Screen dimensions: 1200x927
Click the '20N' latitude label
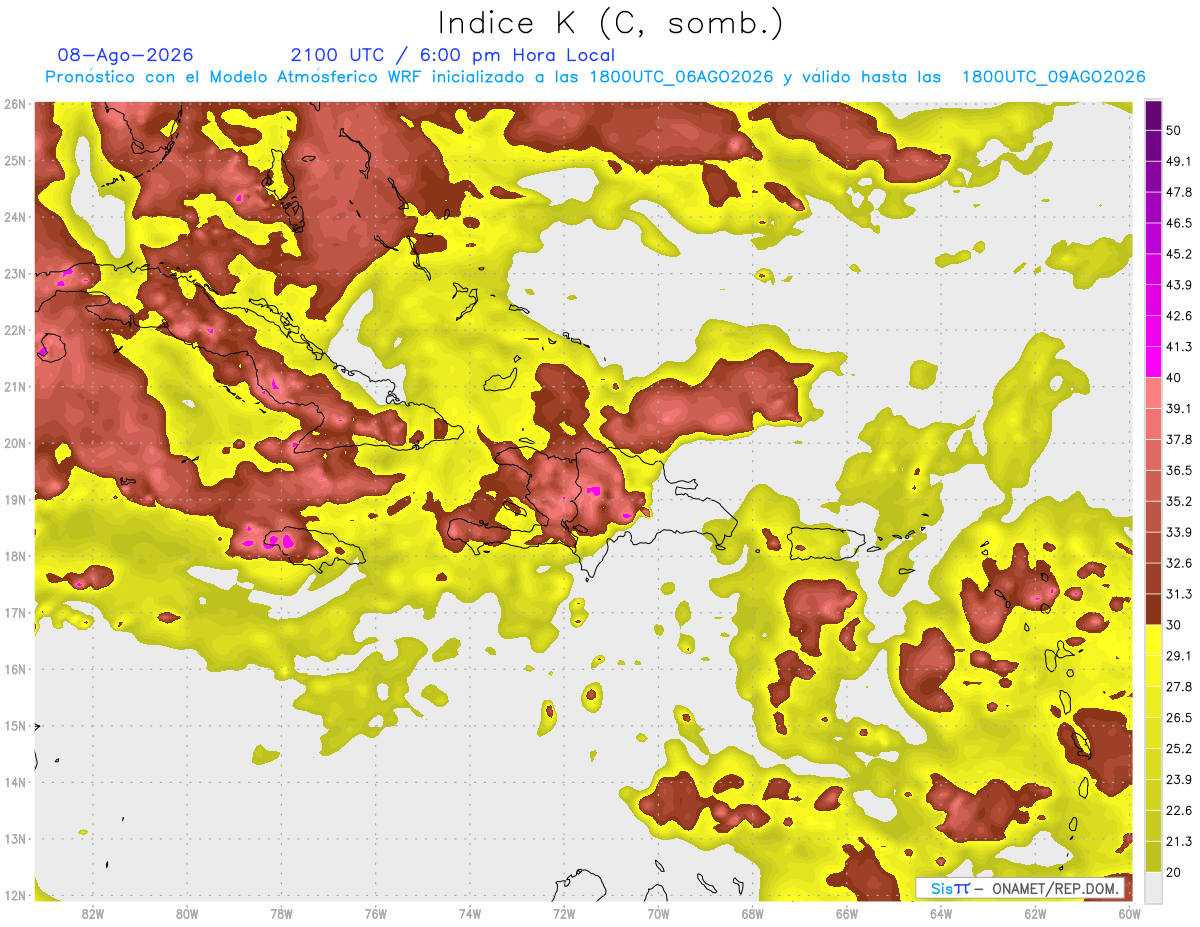point(15,443)
